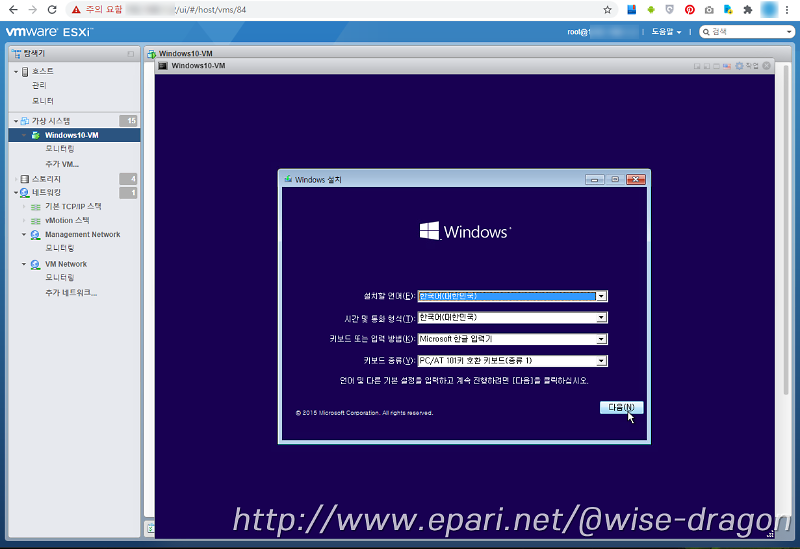Click the 다음(N) button in Windows setup
Viewport: 800px width, 549px height.
(x=621, y=407)
